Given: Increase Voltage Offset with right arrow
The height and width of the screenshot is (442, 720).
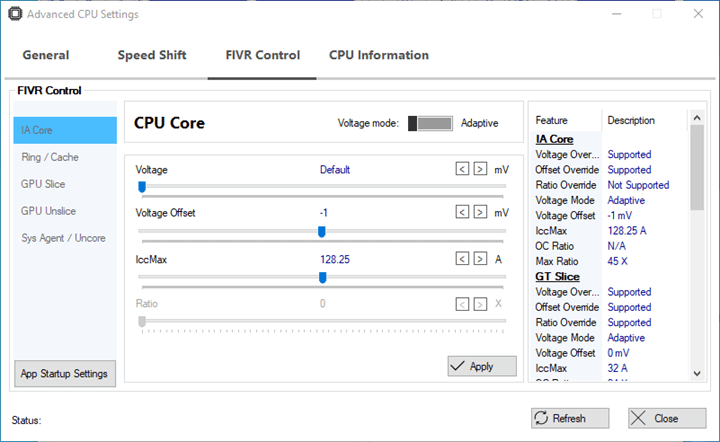Looking at the screenshot, I should click(480, 212).
